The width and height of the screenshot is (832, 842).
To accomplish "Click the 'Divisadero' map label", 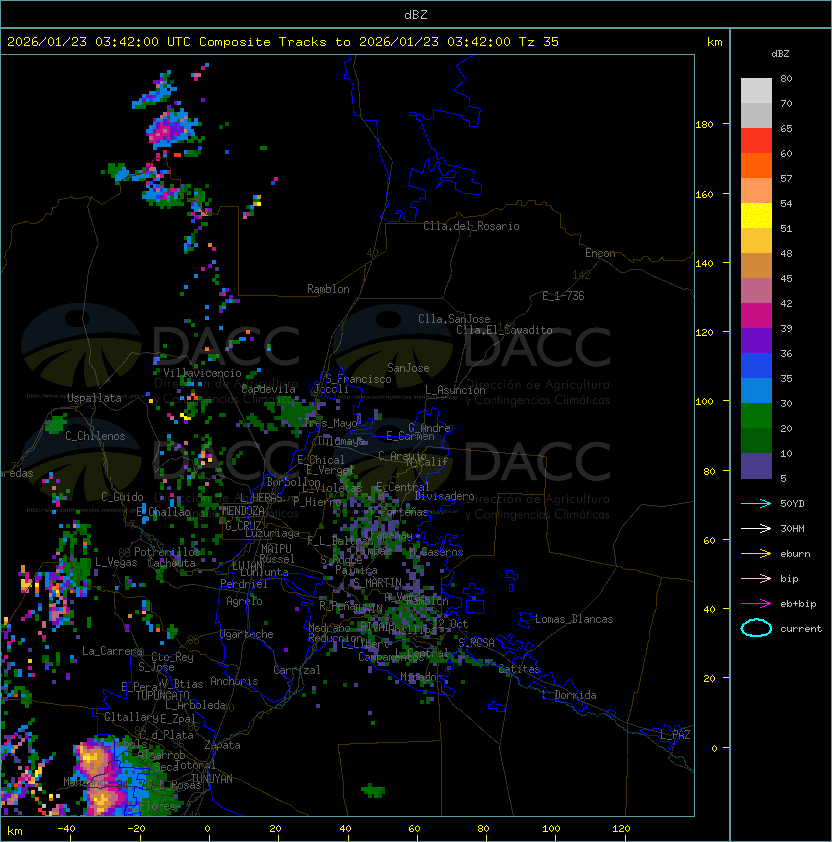I will coord(444,496).
